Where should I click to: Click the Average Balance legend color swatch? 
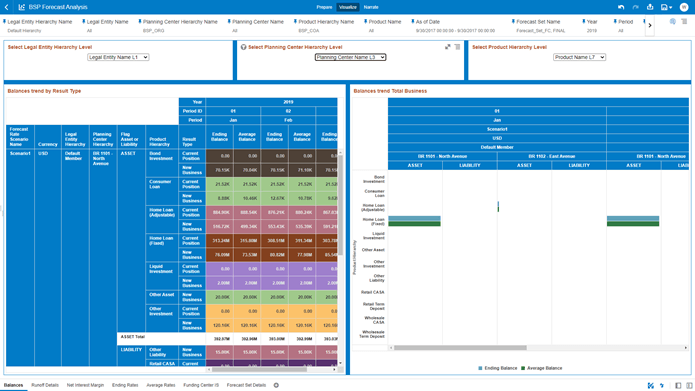pos(523,368)
